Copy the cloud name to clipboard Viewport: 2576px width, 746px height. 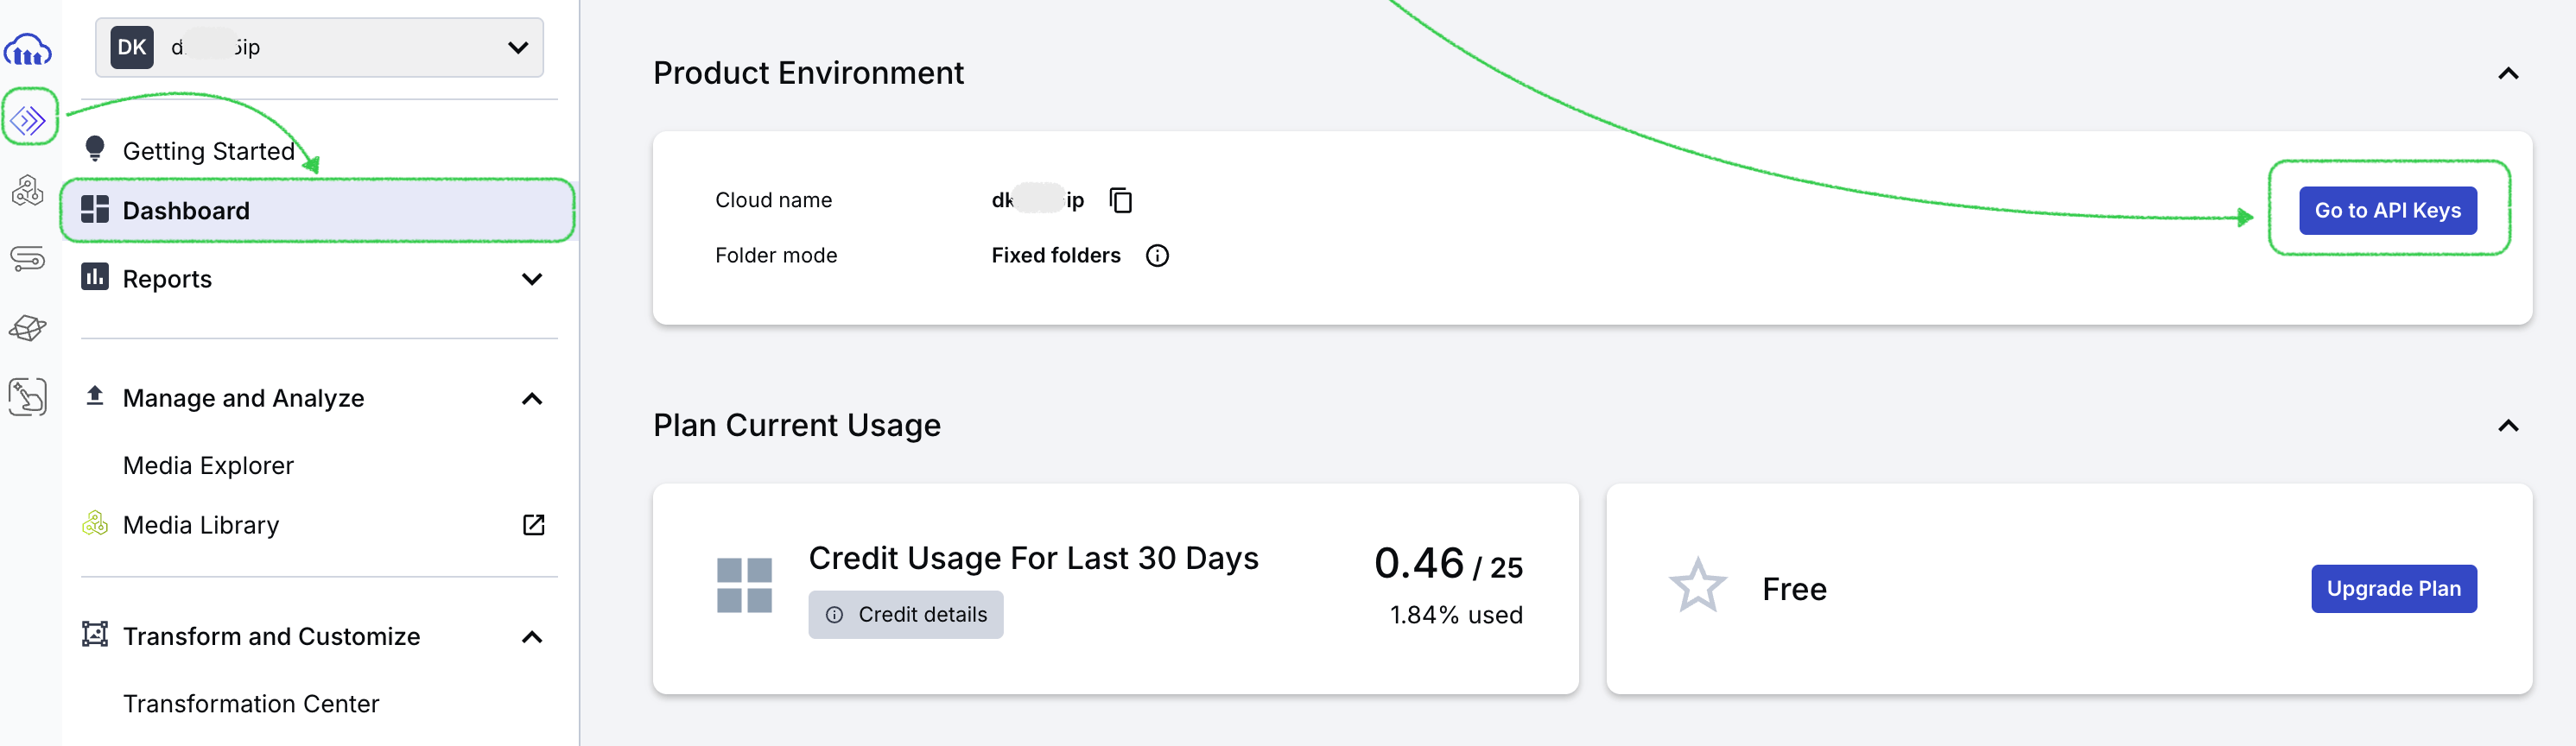[x=1121, y=201]
